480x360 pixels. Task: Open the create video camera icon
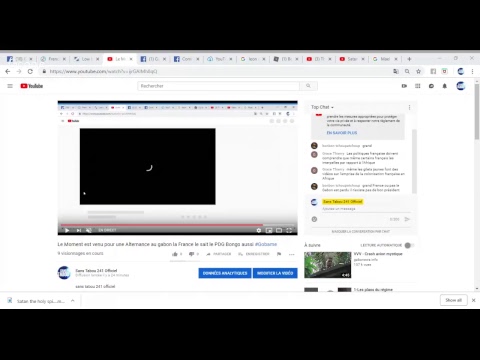pos(404,86)
